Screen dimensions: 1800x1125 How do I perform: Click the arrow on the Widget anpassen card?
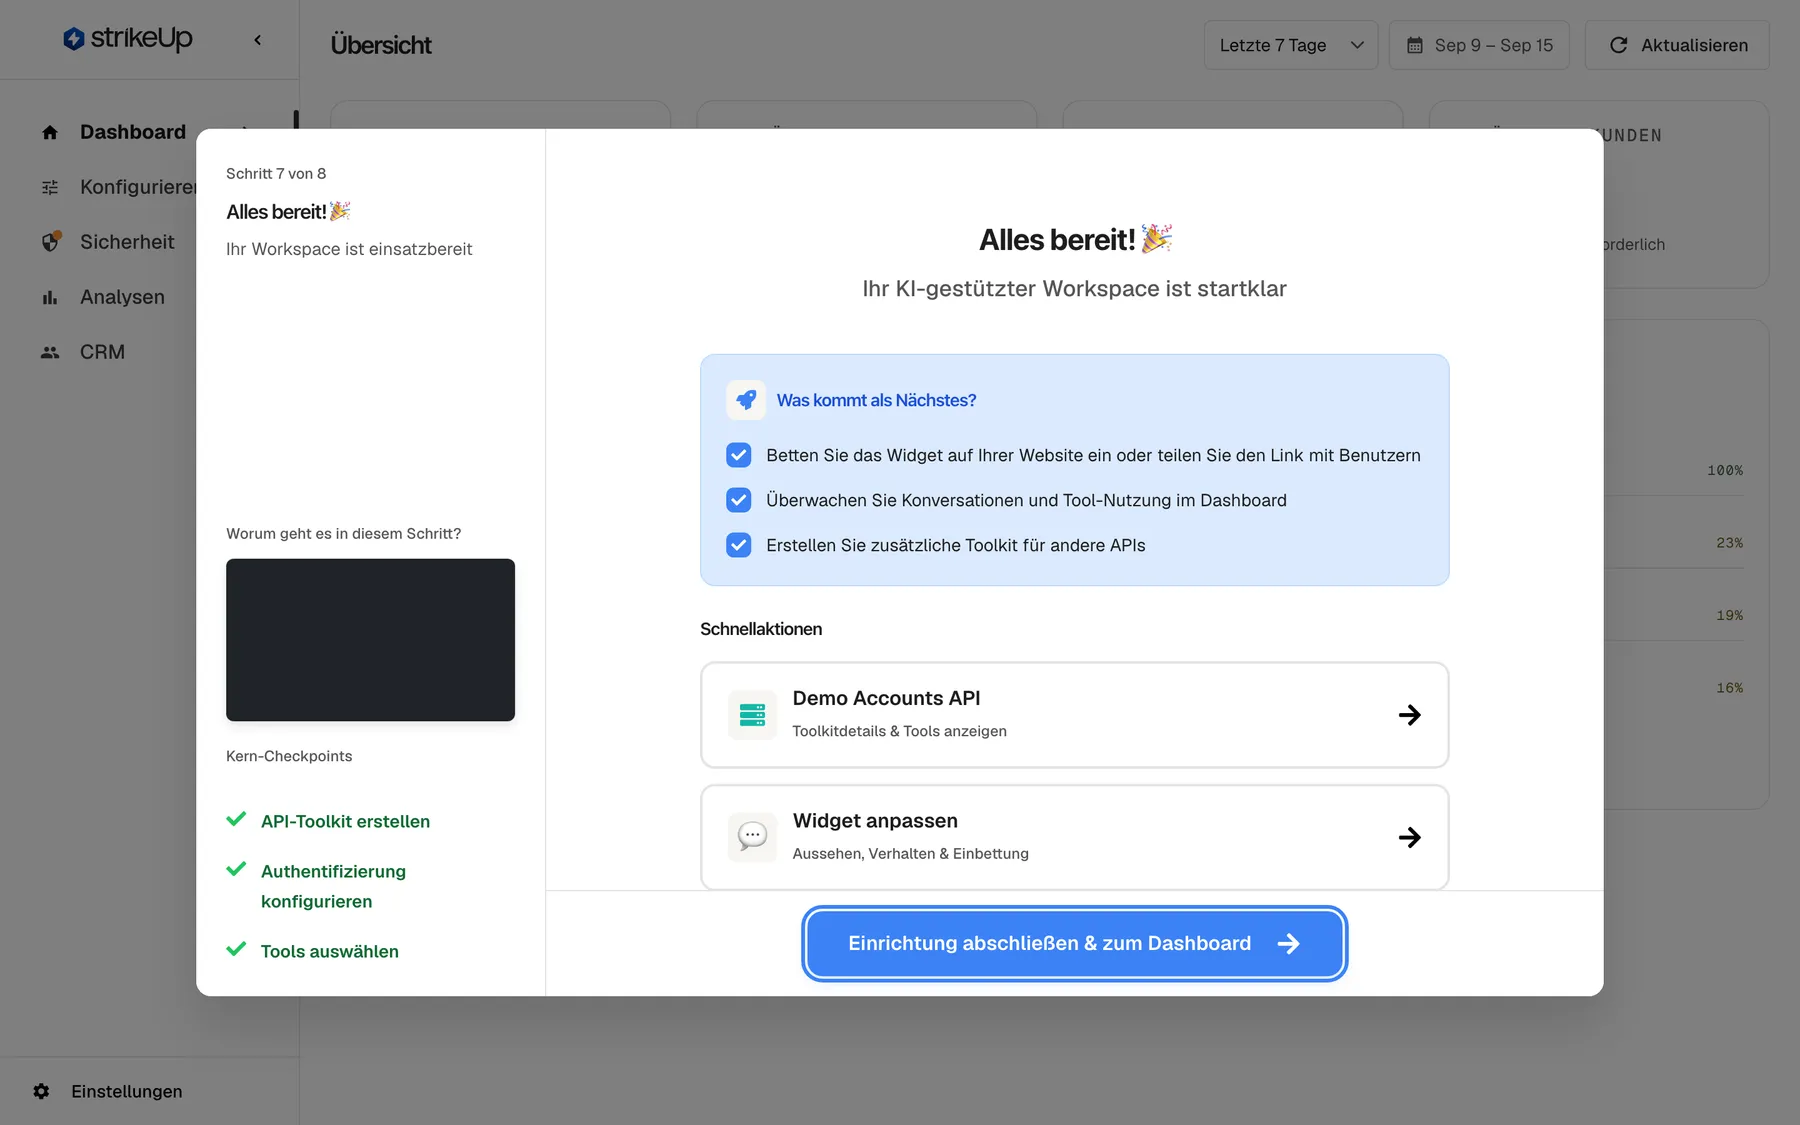click(1410, 837)
